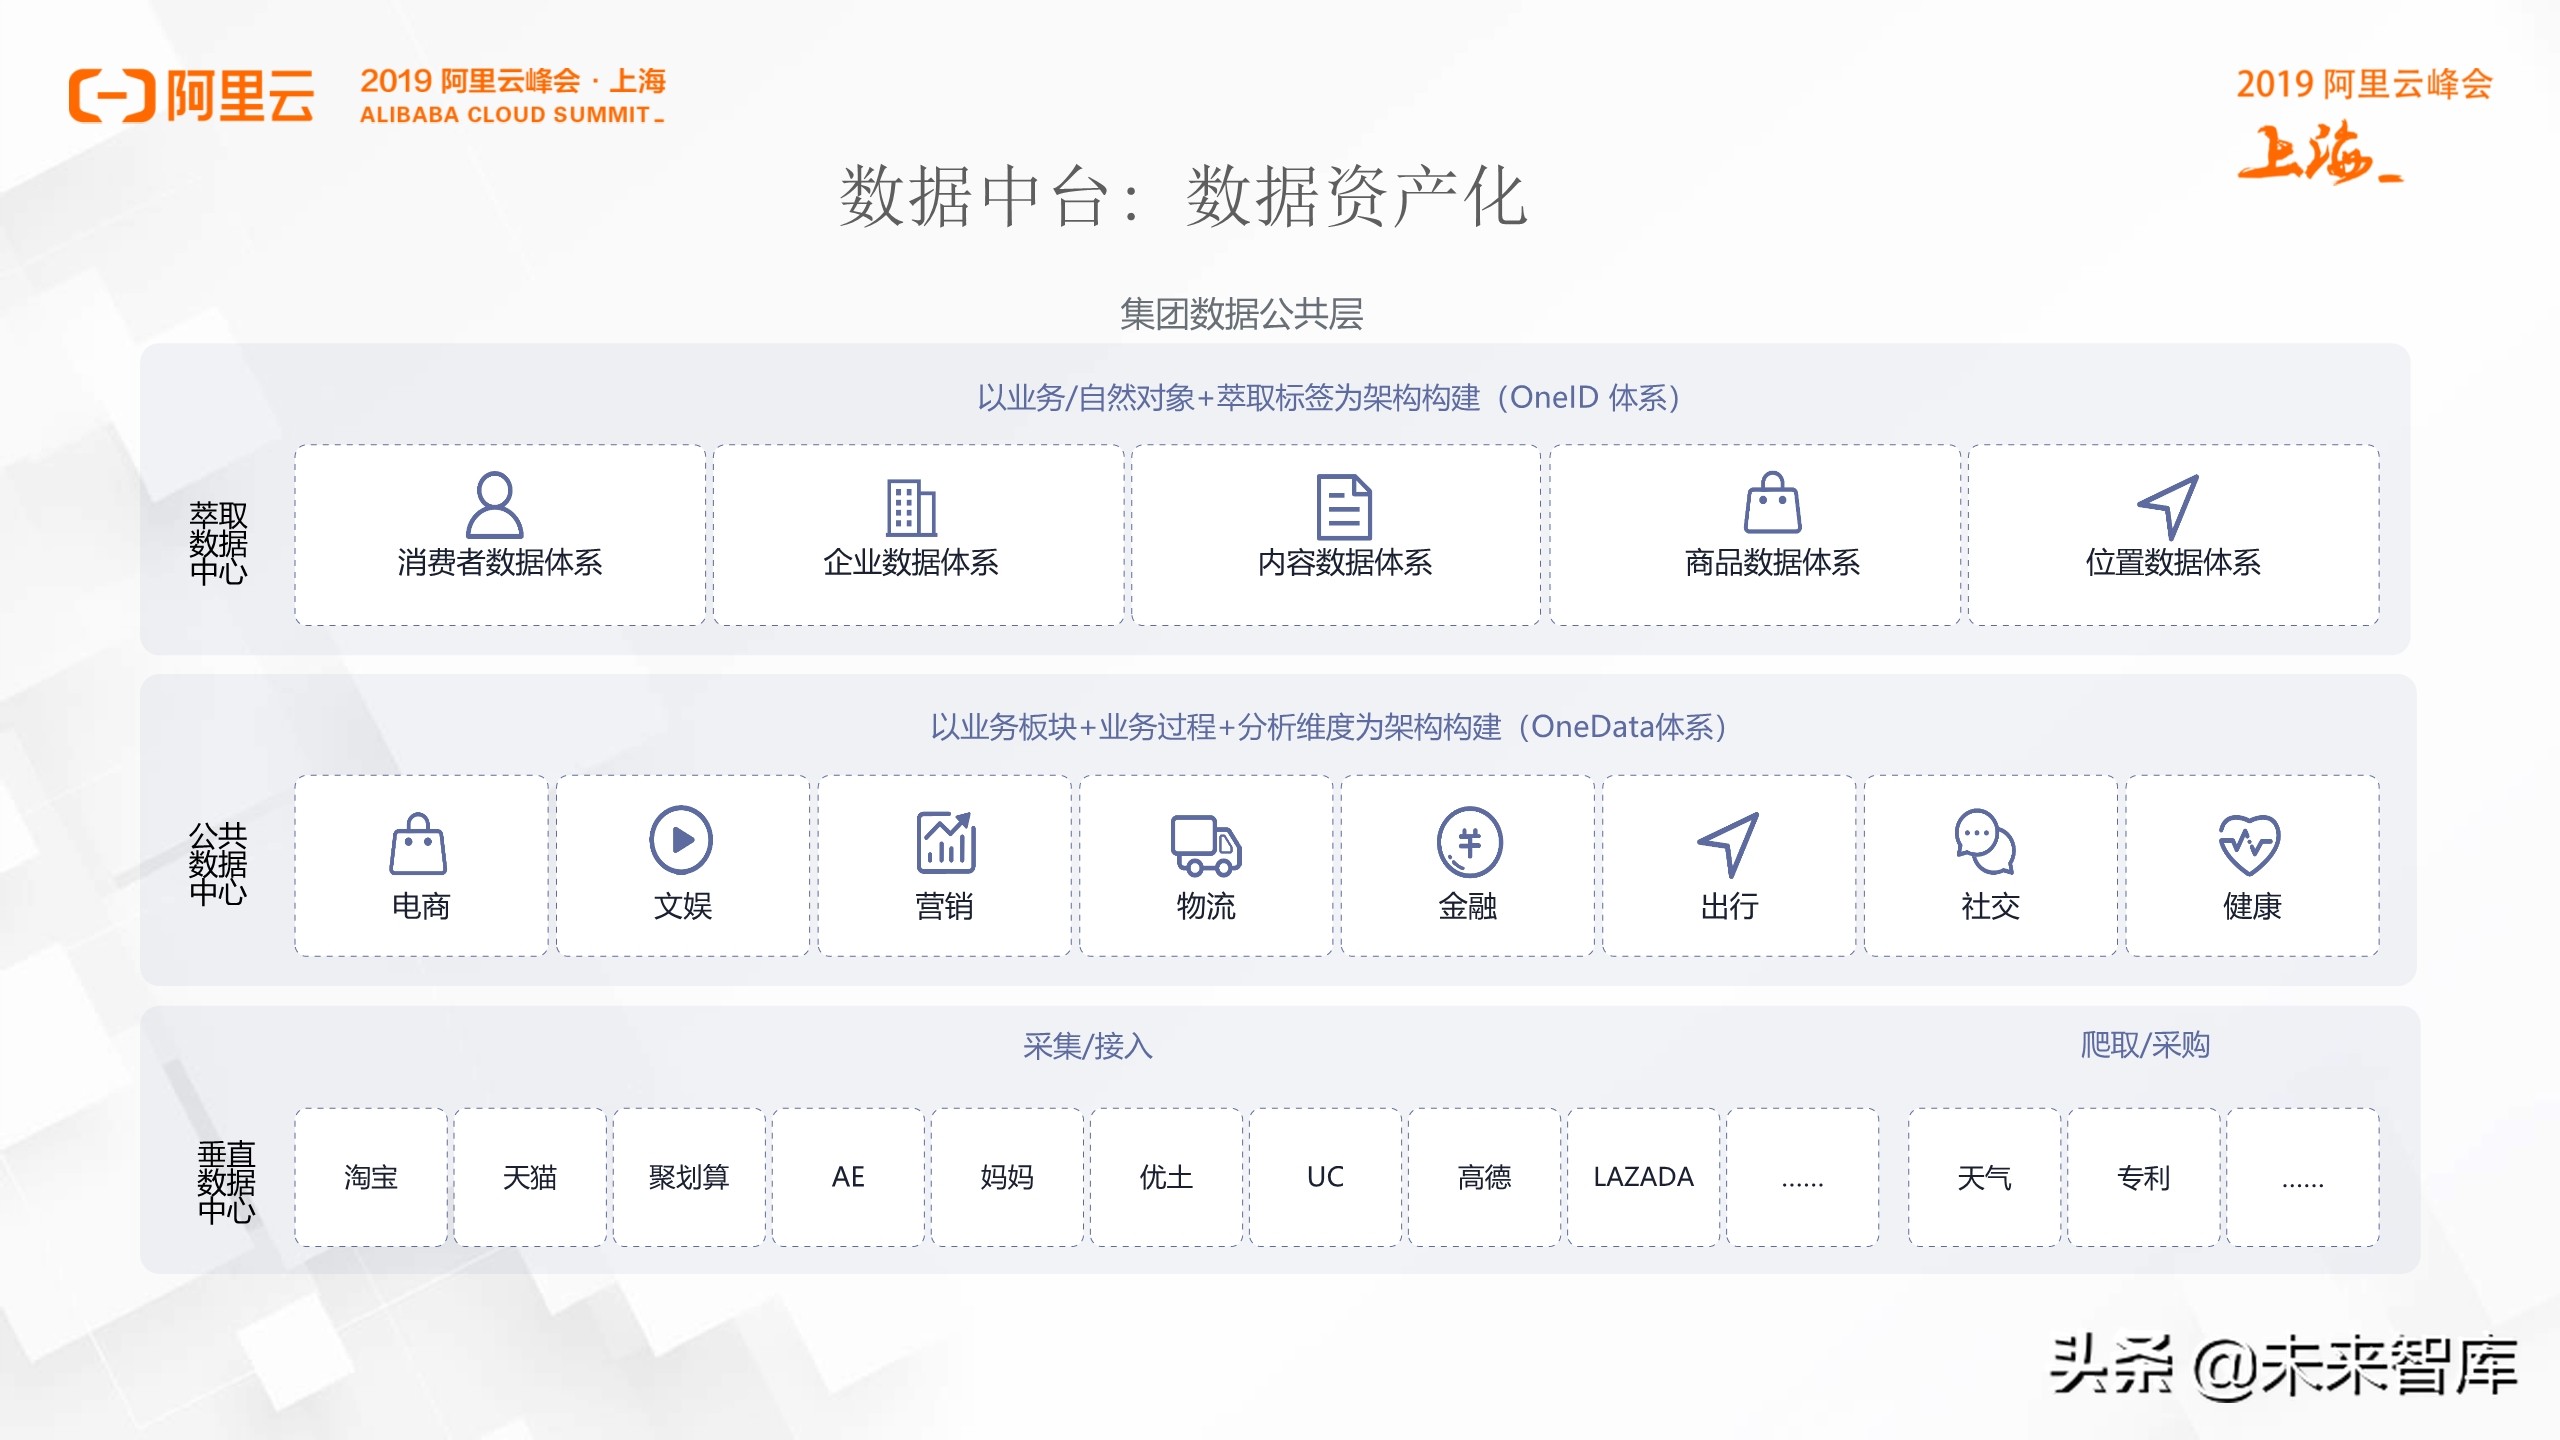2560x1440 pixels.
Task: Select the 淘宝 data source box
Action: (369, 1178)
